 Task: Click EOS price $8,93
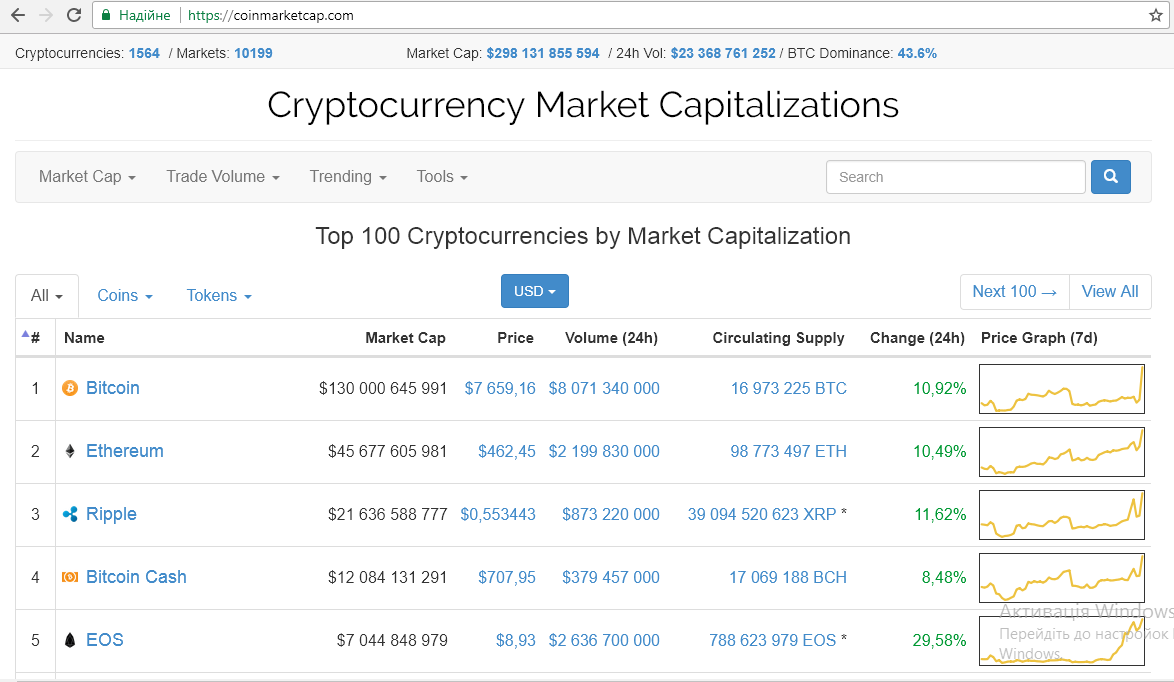coord(516,640)
